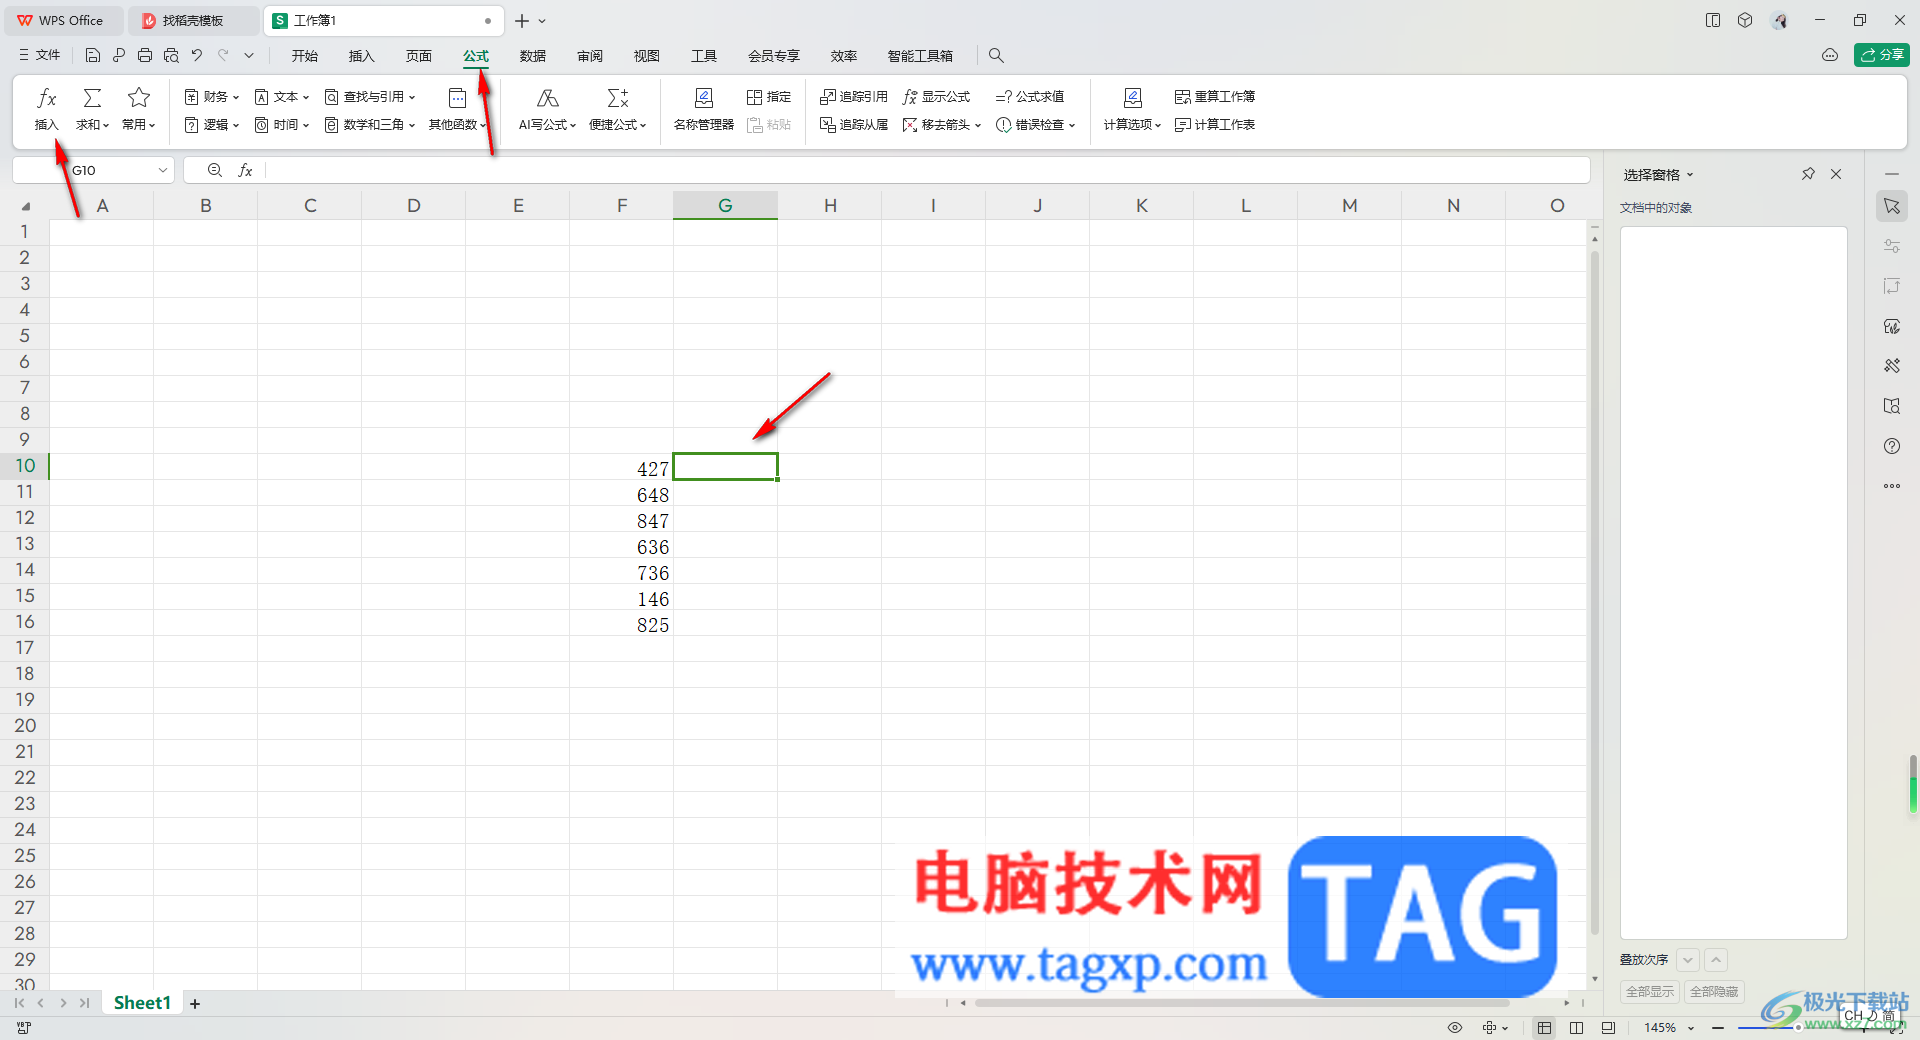Screen dimensions: 1920x1040
Task: Switch to normal view in status bar
Action: coord(1545,1028)
